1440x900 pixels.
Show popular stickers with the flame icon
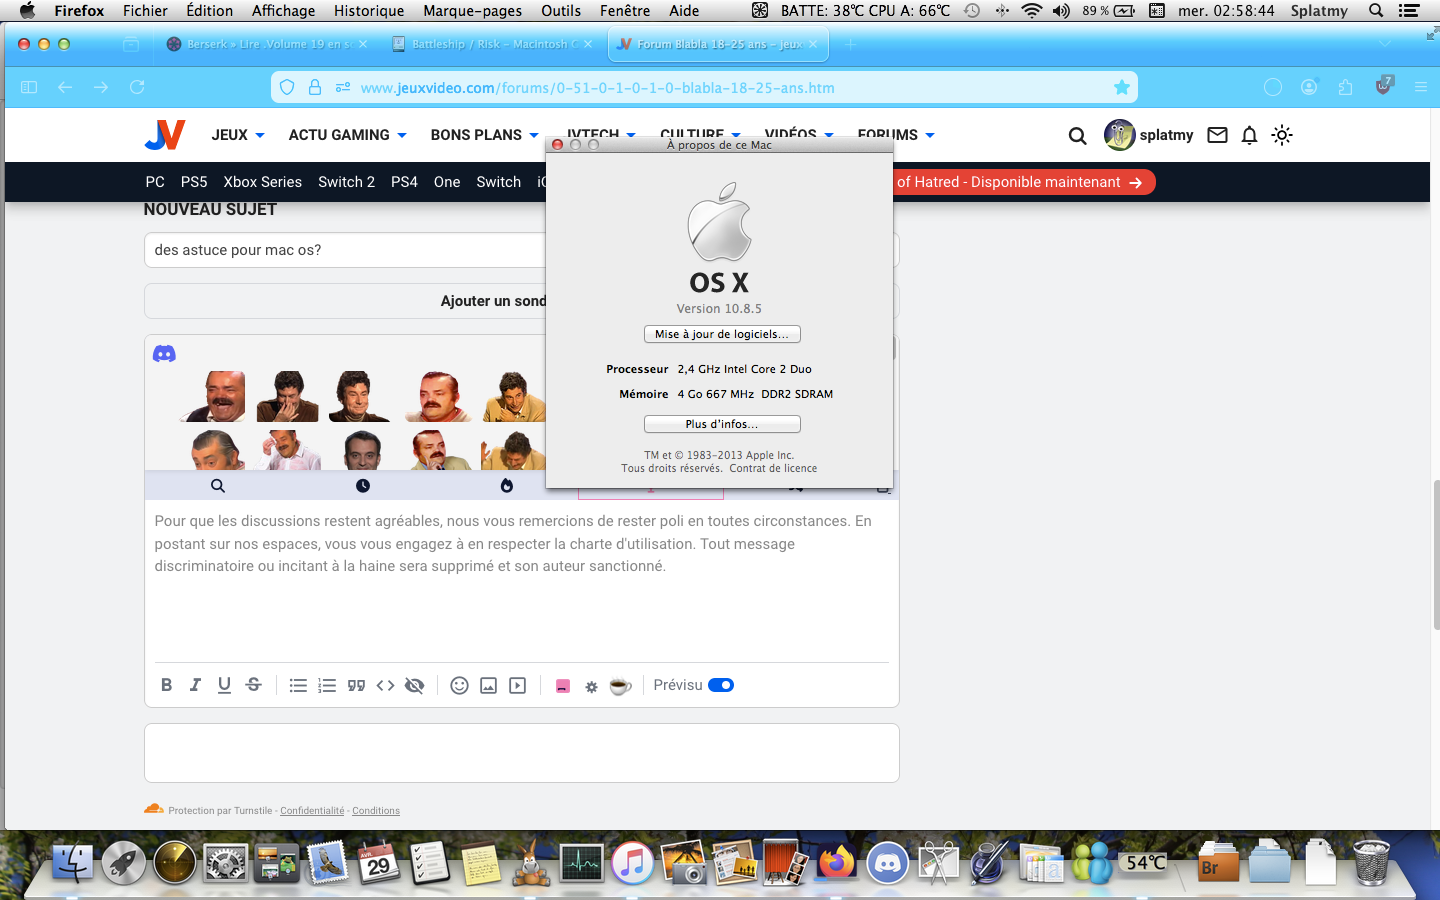click(507, 486)
